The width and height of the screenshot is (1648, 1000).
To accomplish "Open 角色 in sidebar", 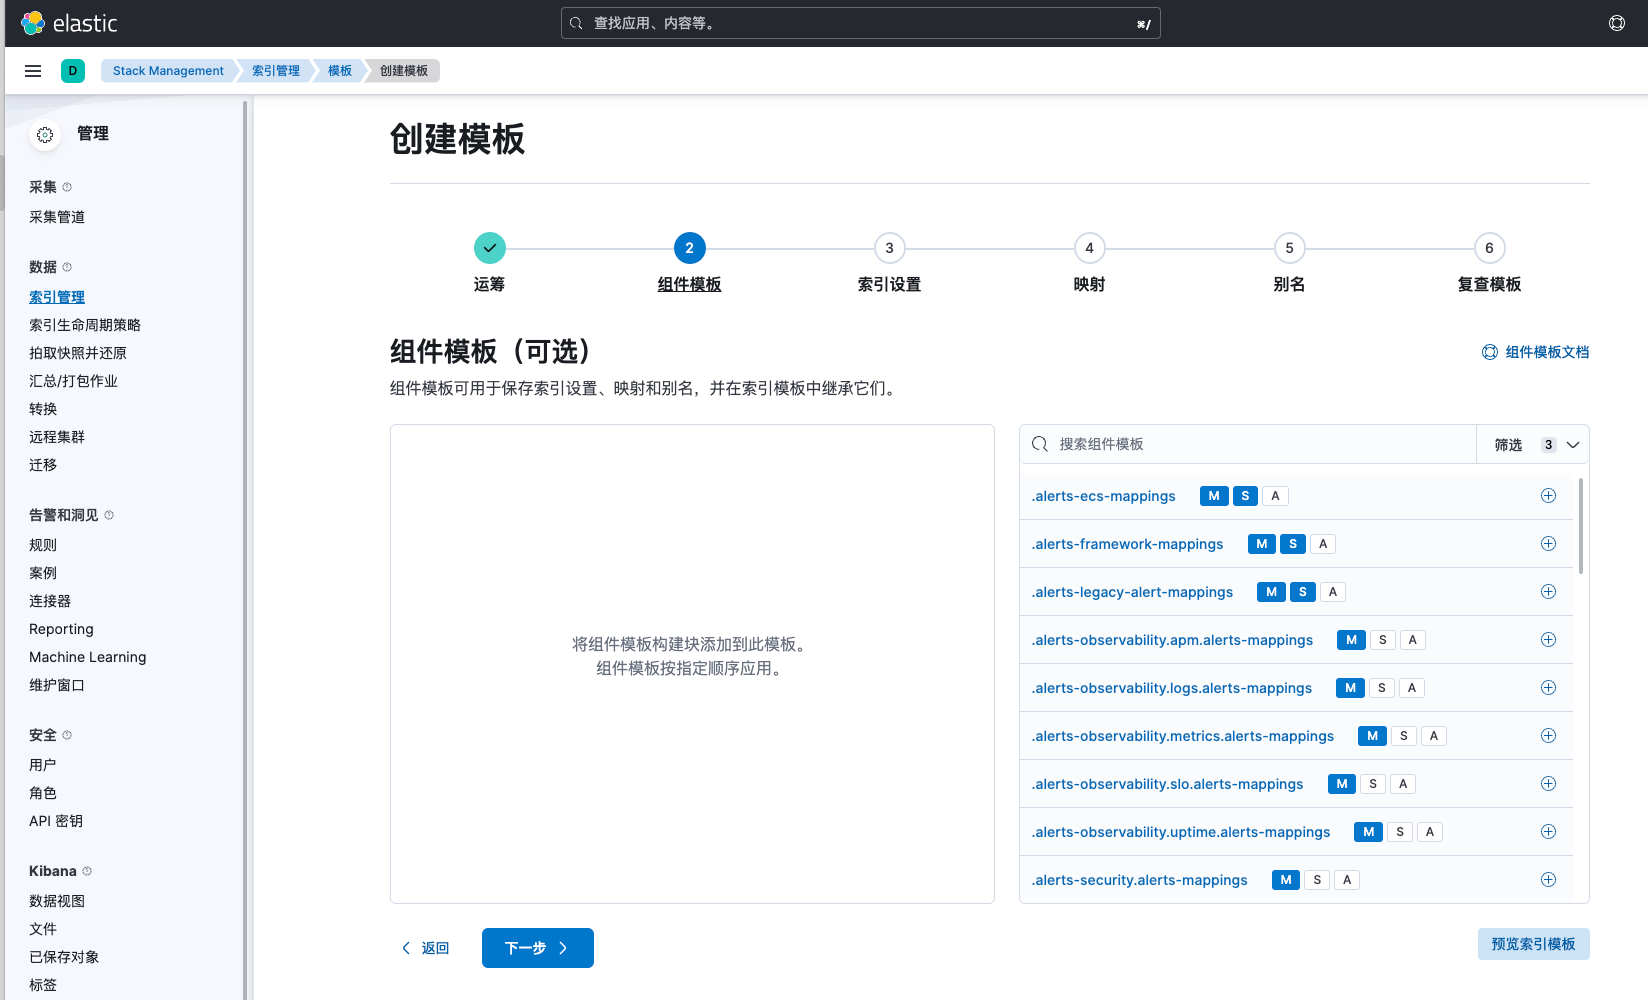I will [x=43, y=793].
